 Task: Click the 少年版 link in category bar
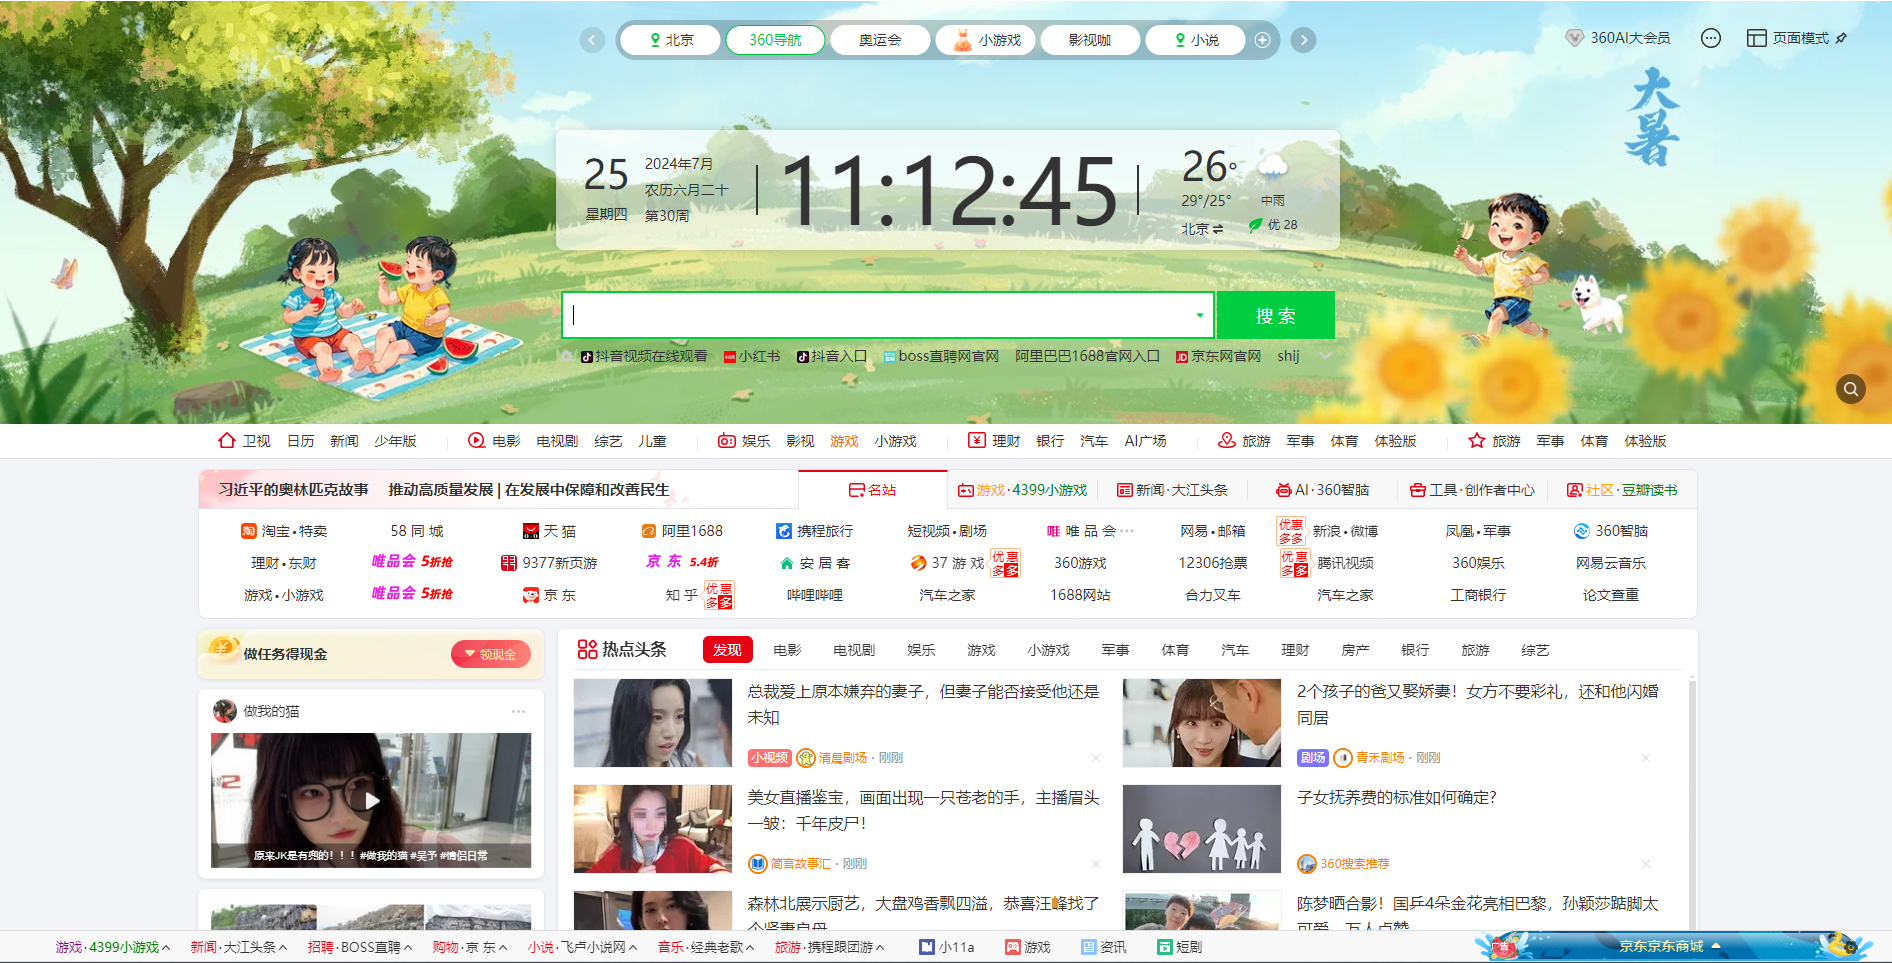pos(395,441)
